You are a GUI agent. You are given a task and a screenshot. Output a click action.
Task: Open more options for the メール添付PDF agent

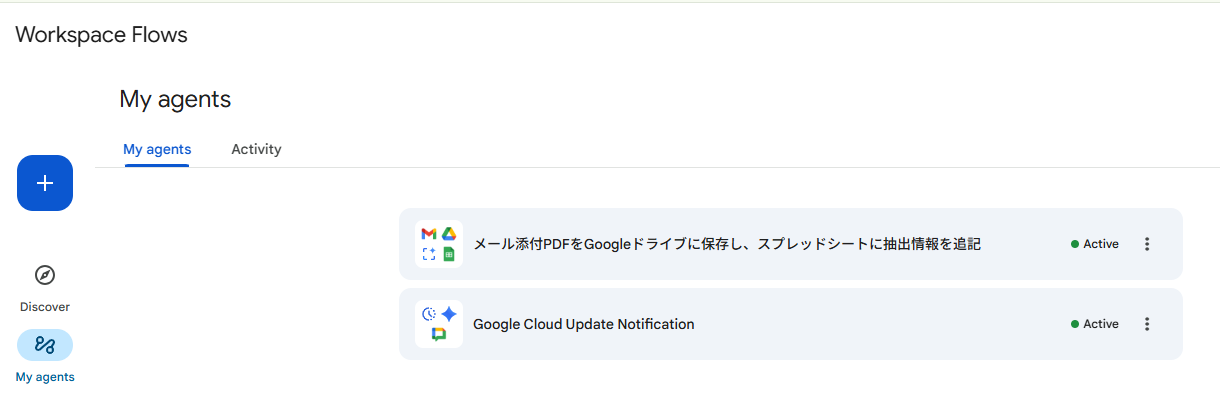pyautogui.click(x=1147, y=244)
